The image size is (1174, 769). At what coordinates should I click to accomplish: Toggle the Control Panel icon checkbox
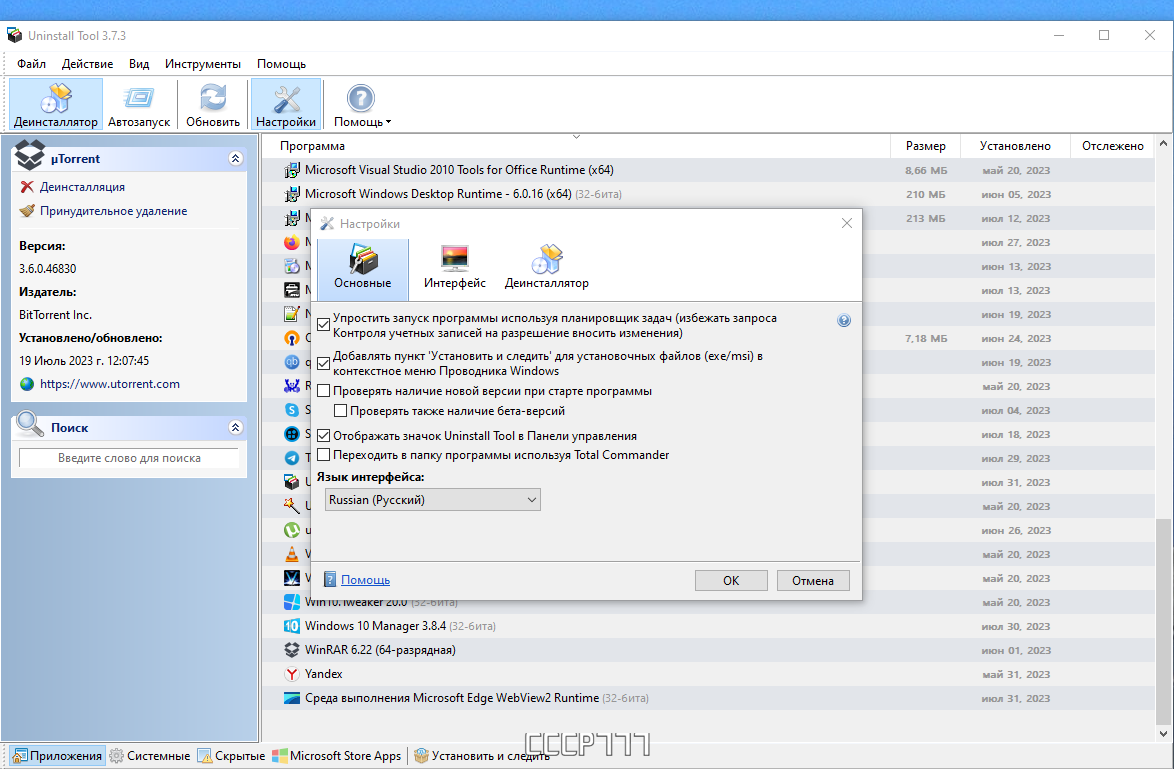(323, 436)
